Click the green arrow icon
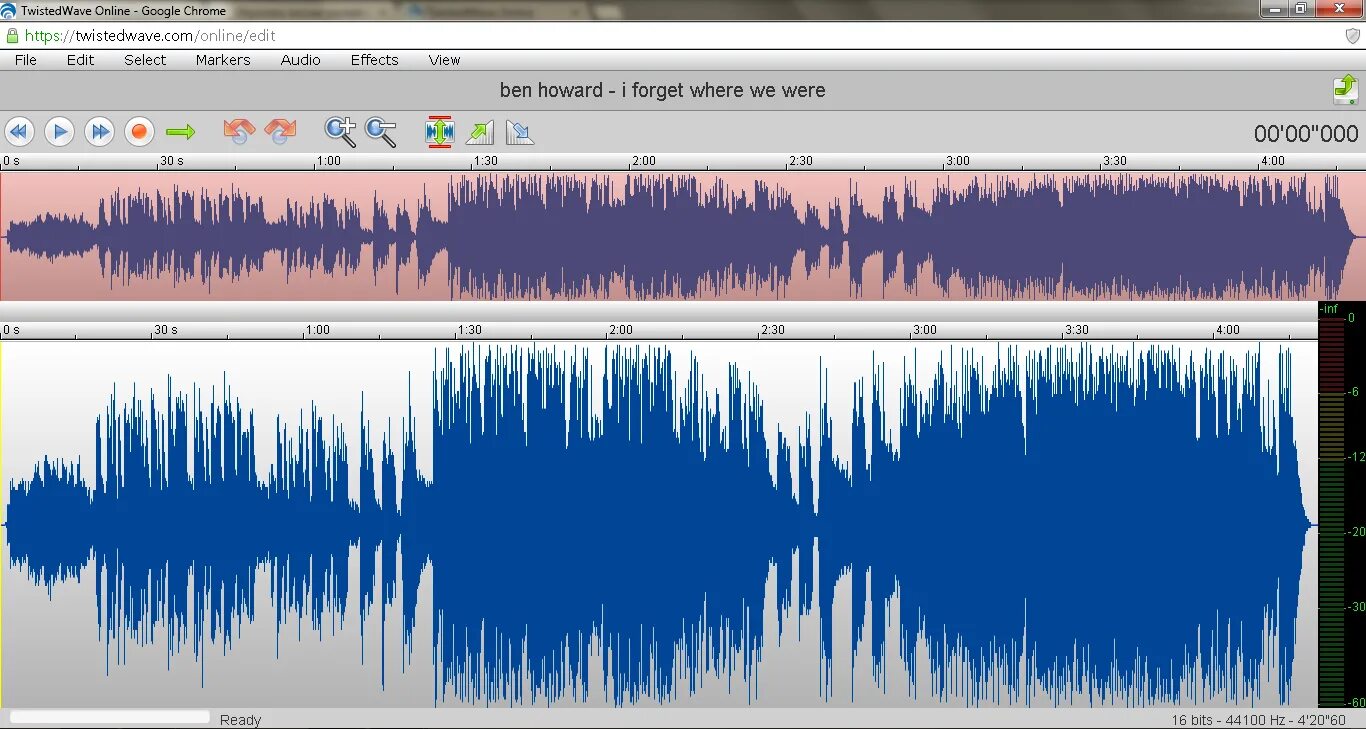This screenshot has width=1366, height=729. (x=181, y=132)
